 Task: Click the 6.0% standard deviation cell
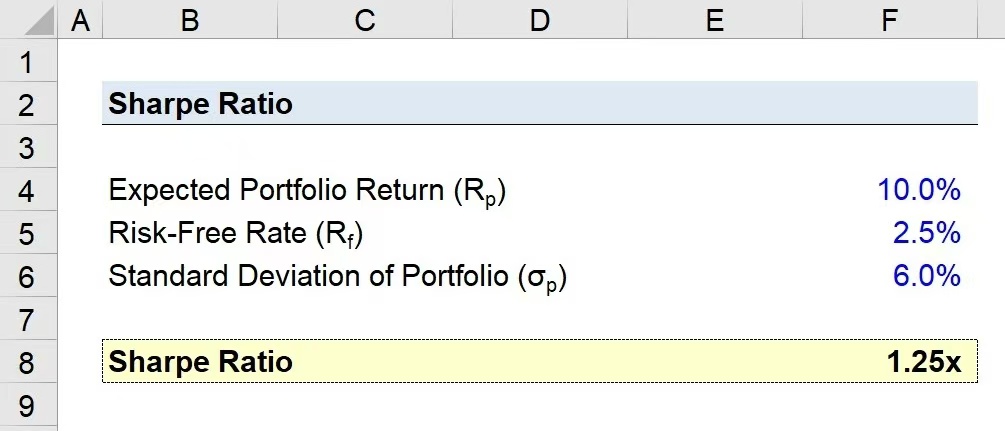pyautogui.click(x=890, y=275)
